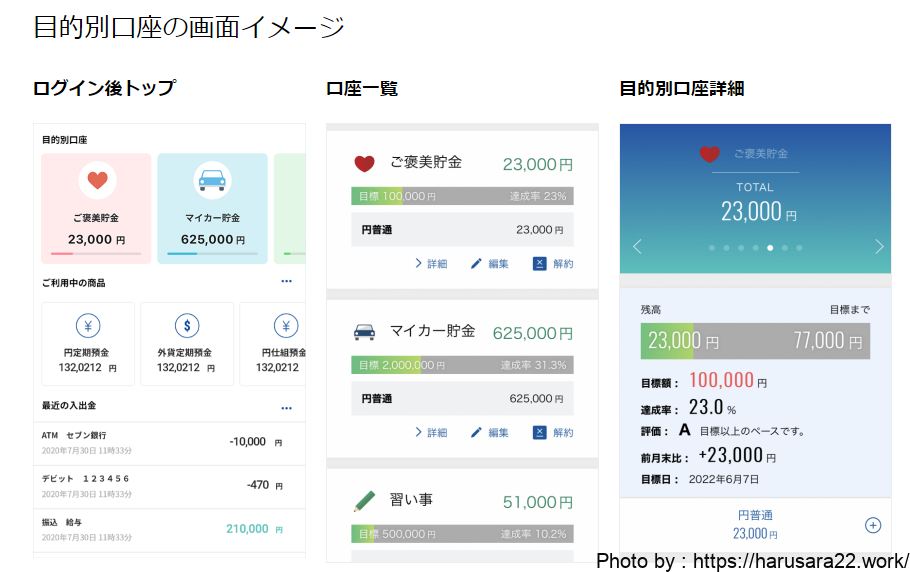Screen dimensions: 910x572
Task: Click 解約 link under マイカー貯金
Action: click(x=554, y=433)
